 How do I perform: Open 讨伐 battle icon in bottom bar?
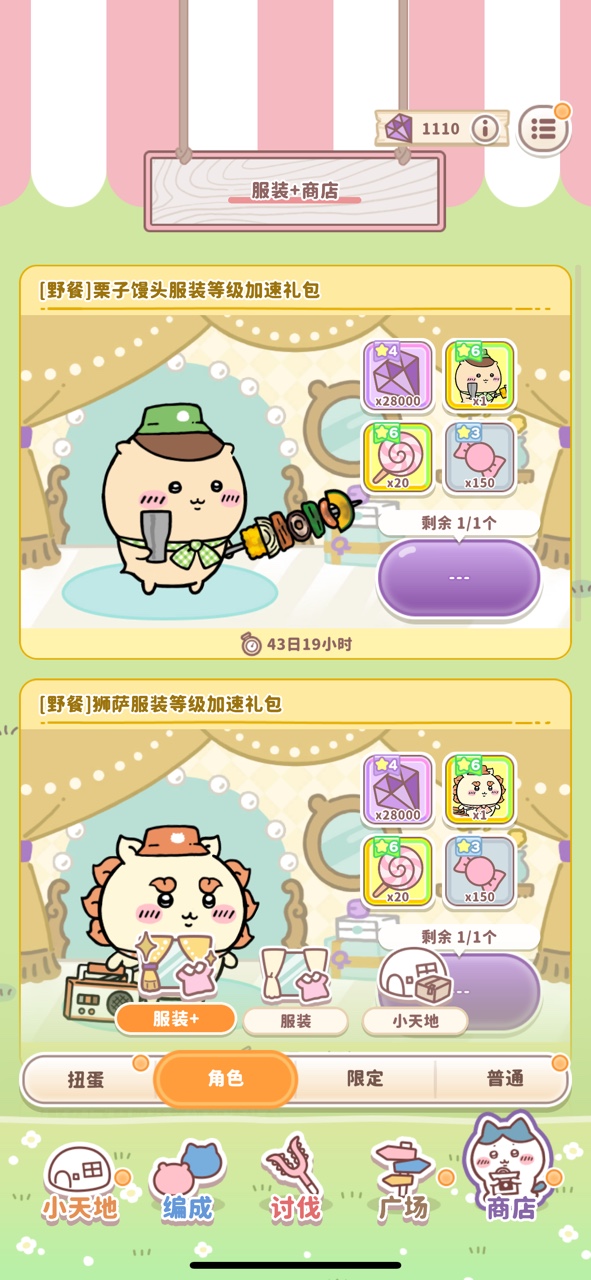(294, 1178)
